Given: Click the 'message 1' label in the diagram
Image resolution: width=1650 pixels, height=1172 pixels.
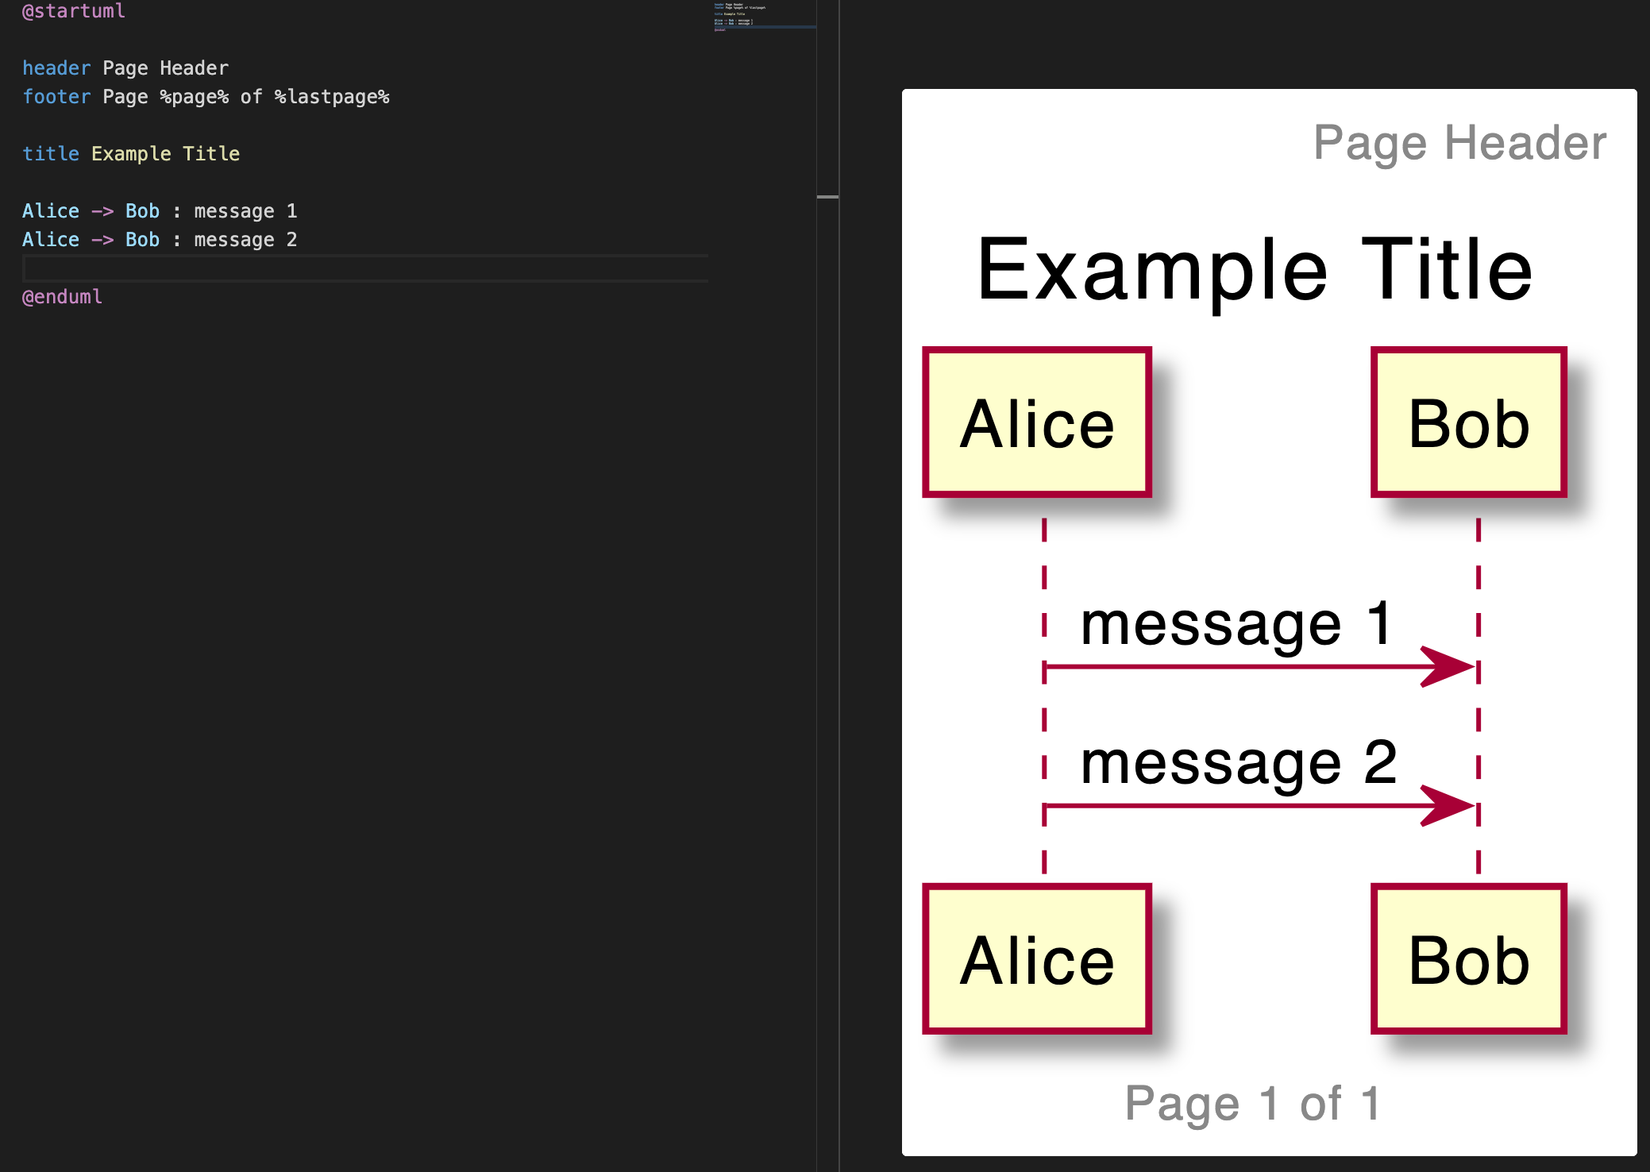Looking at the screenshot, I should [x=1236, y=624].
